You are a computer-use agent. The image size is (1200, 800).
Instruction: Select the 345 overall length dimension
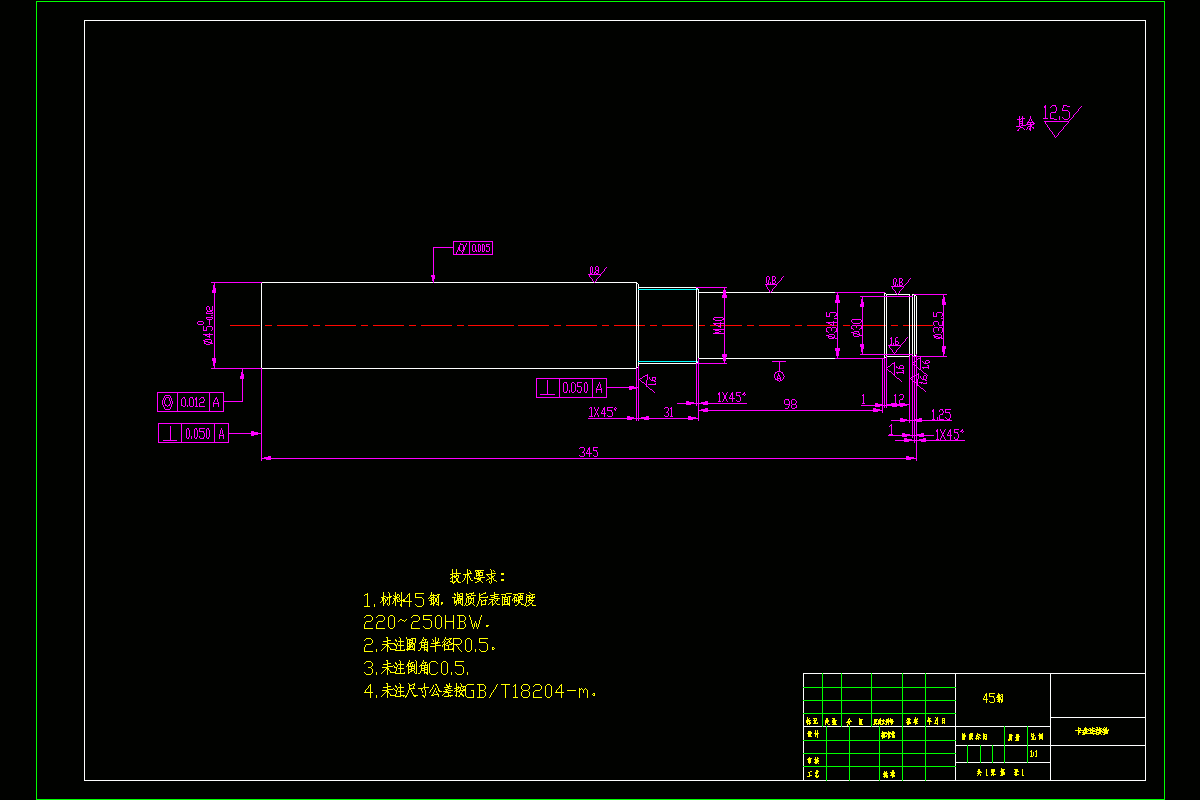click(x=588, y=453)
